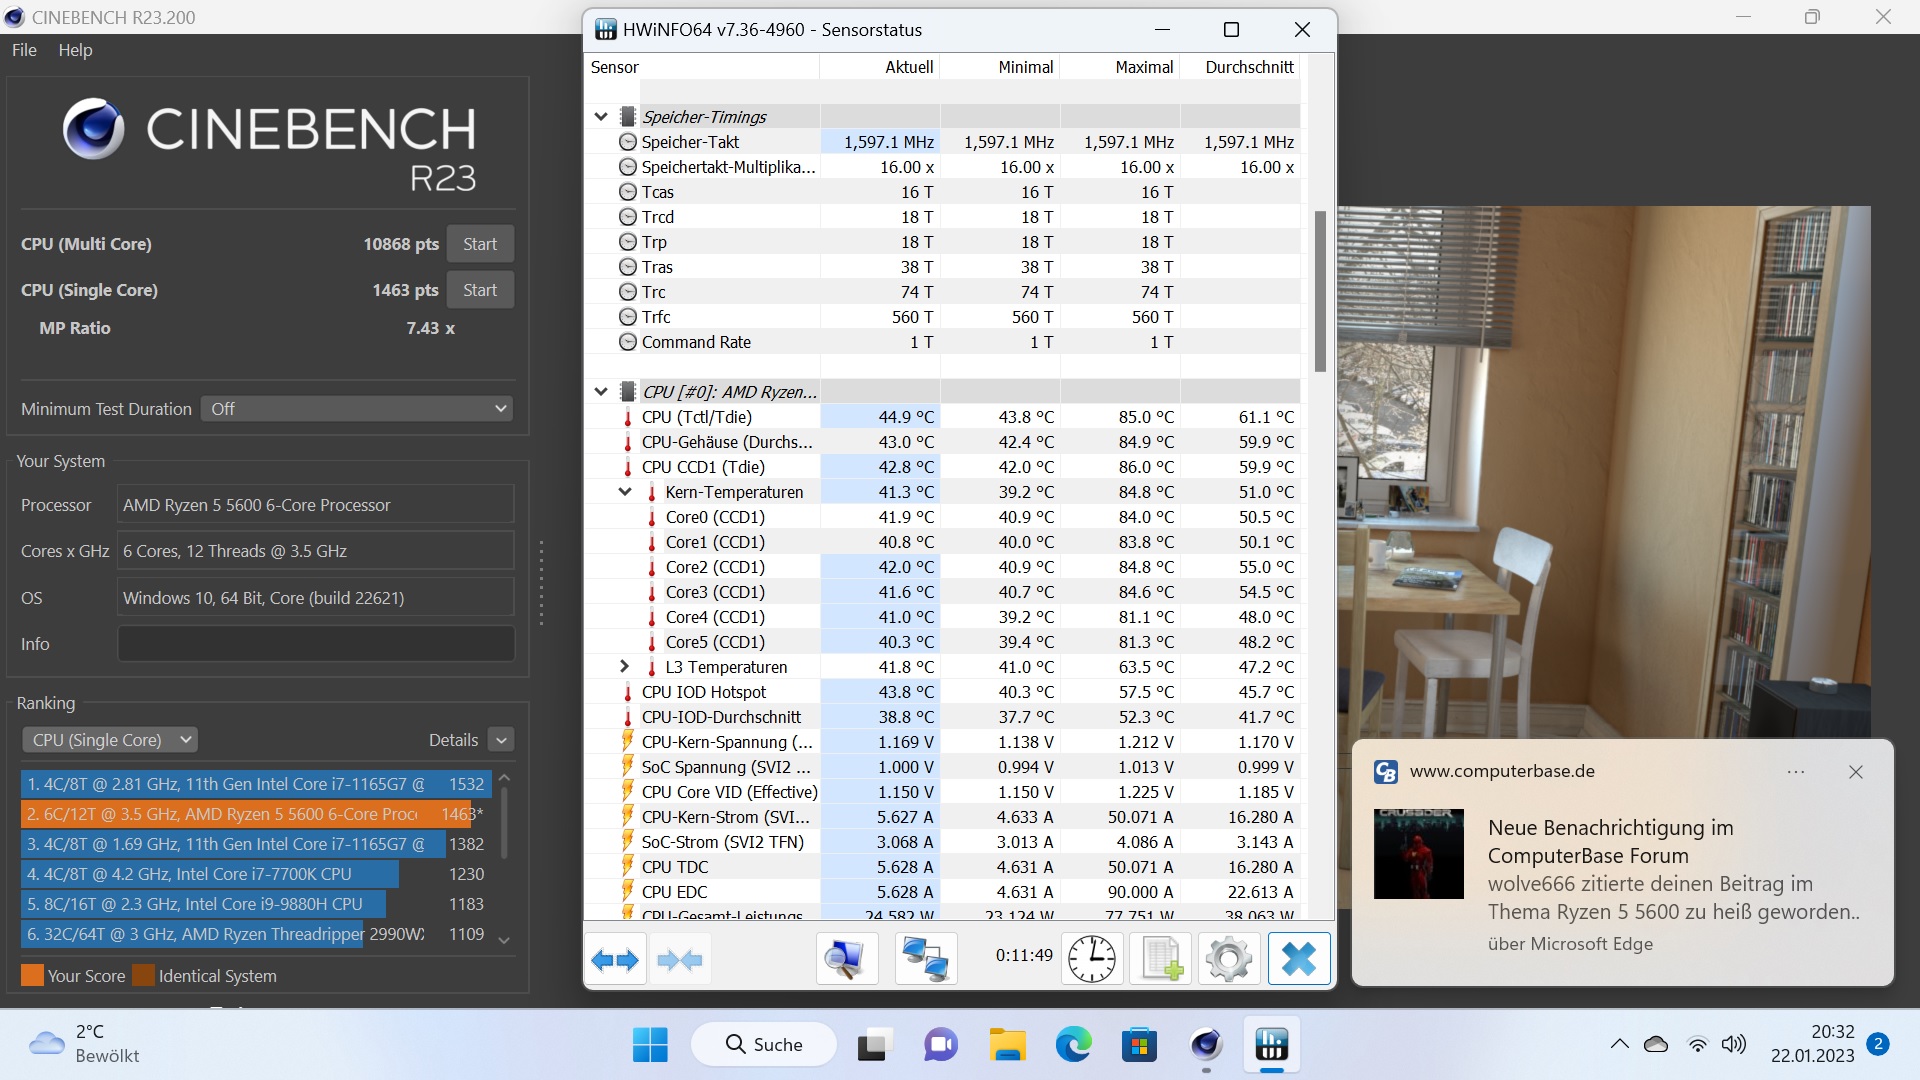This screenshot has width=1920, height=1080.
Task: Expand the L3 Temperaturen tree row
Action: pos(624,667)
